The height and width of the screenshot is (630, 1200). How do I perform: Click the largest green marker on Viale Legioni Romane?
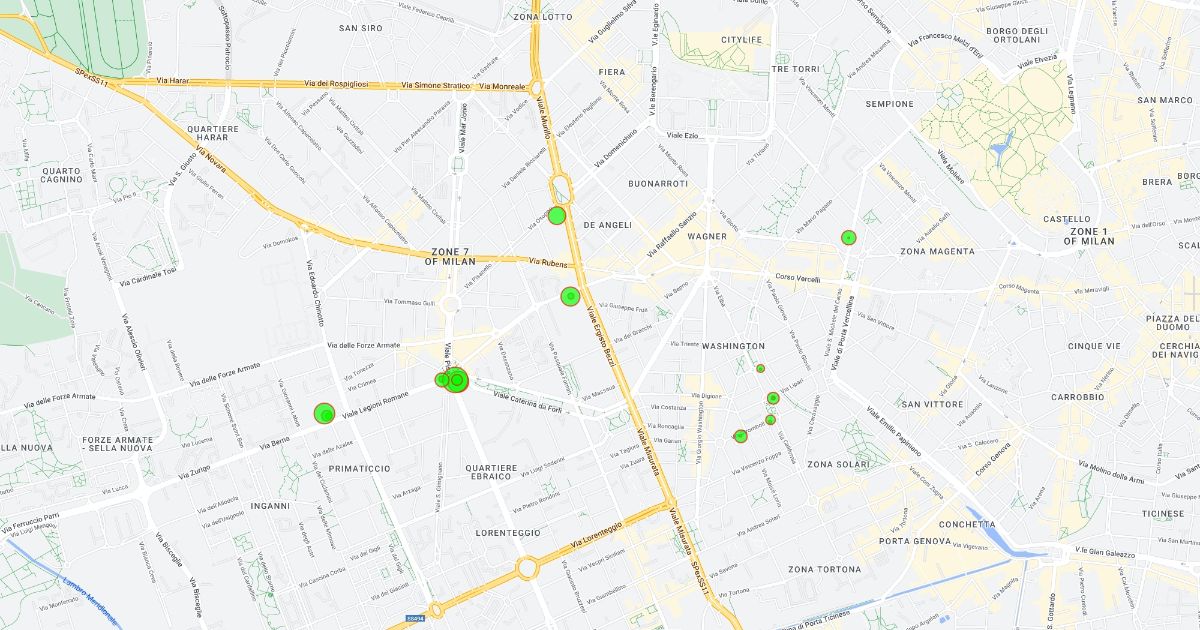coord(456,380)
